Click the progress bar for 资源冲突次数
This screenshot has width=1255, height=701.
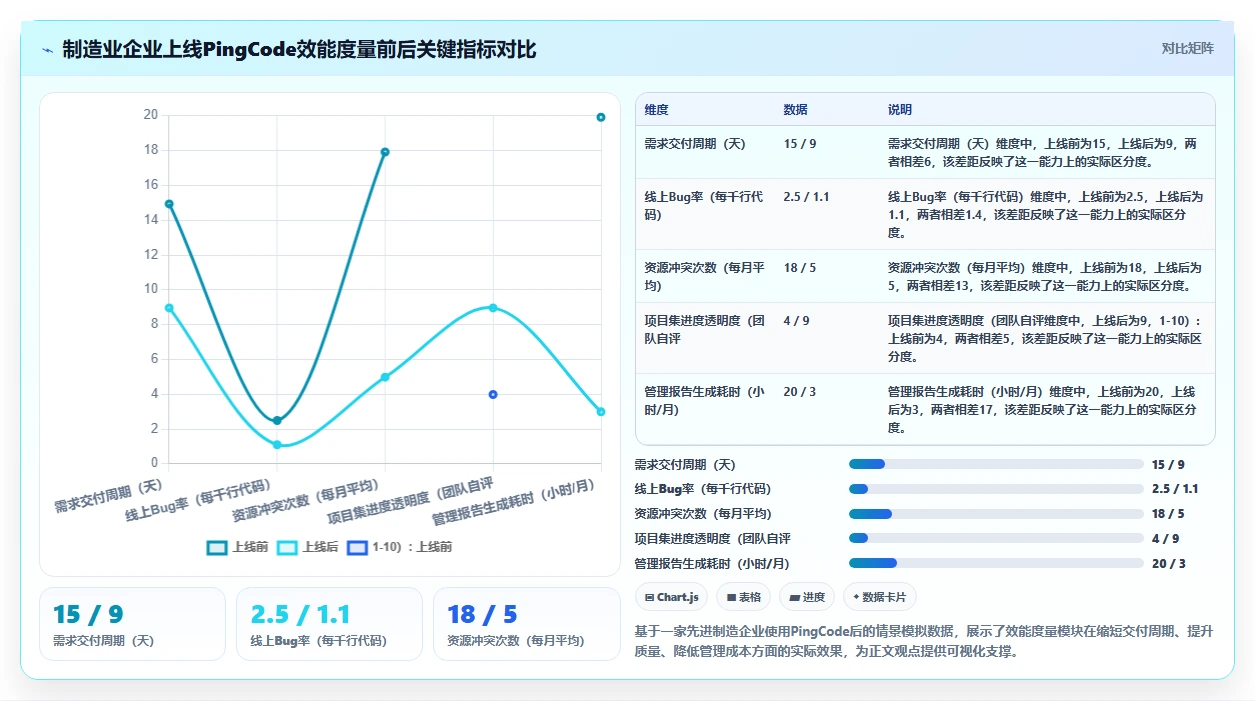click(996, 514)
